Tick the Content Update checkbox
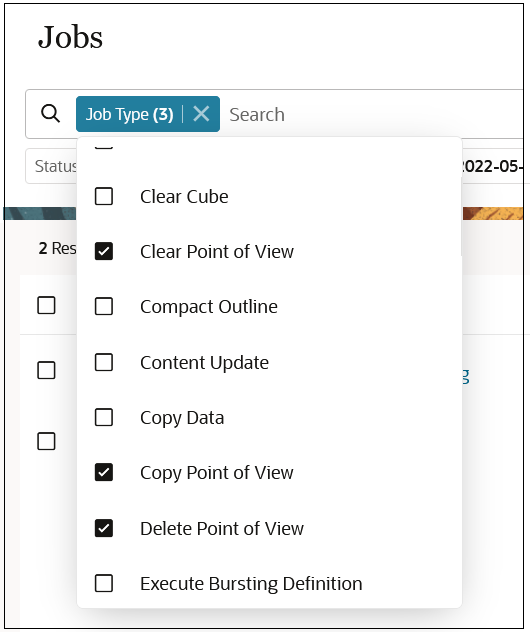 pos(104,362)
